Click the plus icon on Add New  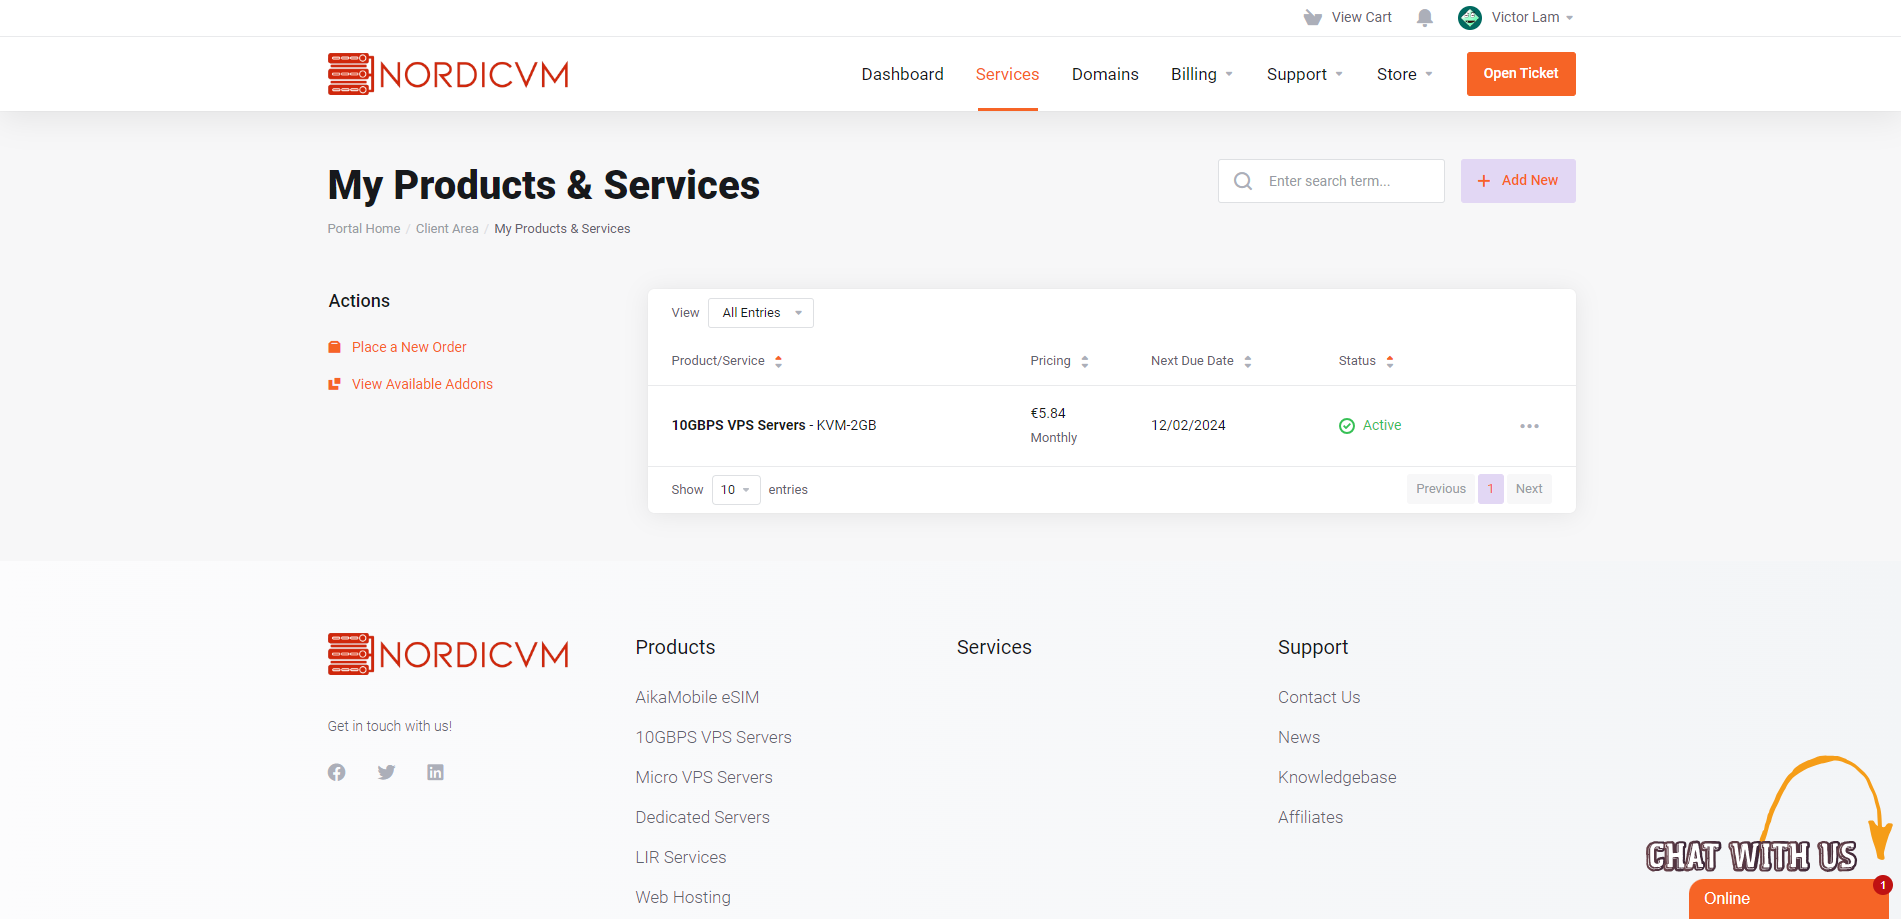tap(1484, 181)
